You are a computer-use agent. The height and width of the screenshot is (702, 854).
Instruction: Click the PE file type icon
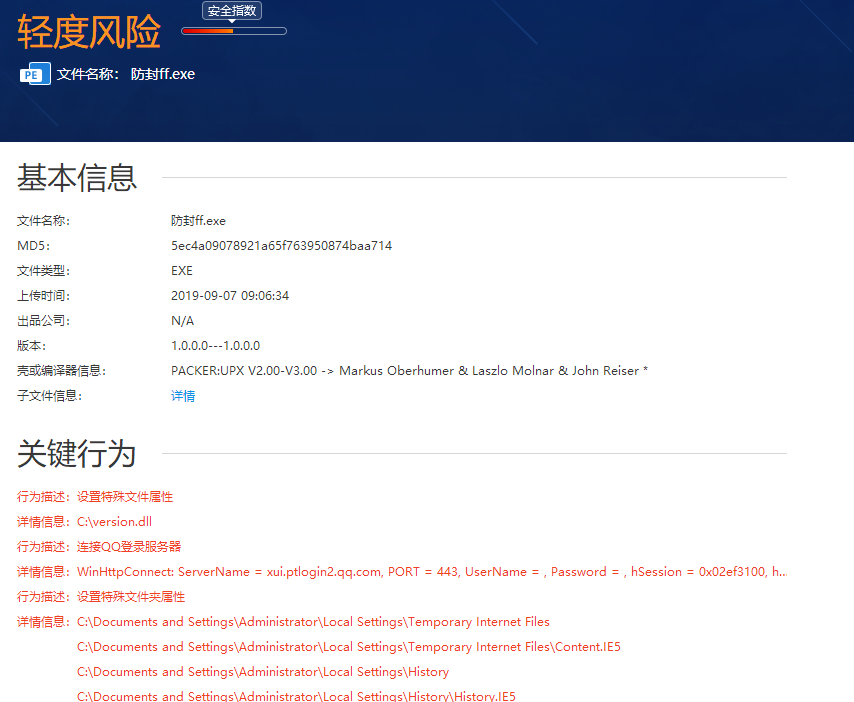[x=35, y=74]
